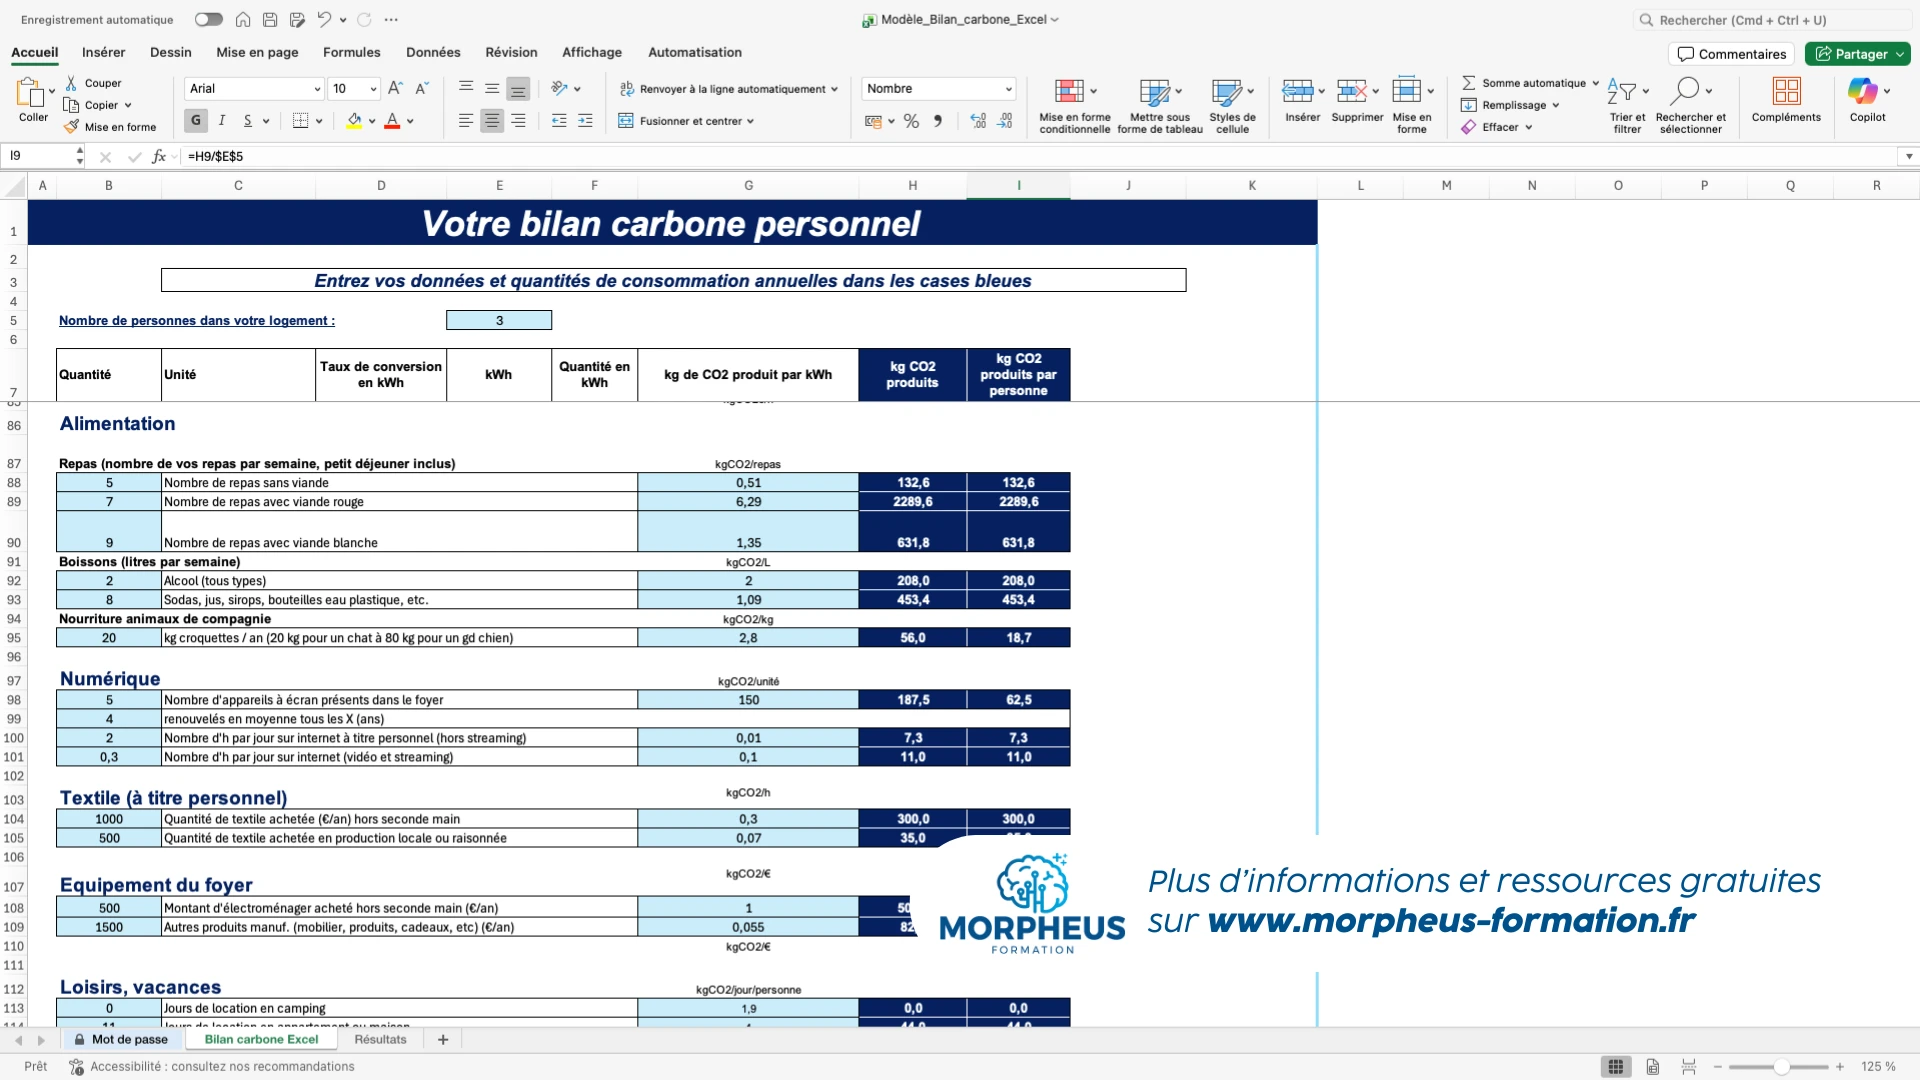Viewport: 1920px width, 1080px height.
Task: Click the increase decimal icon
Action: tap(978, 121)
